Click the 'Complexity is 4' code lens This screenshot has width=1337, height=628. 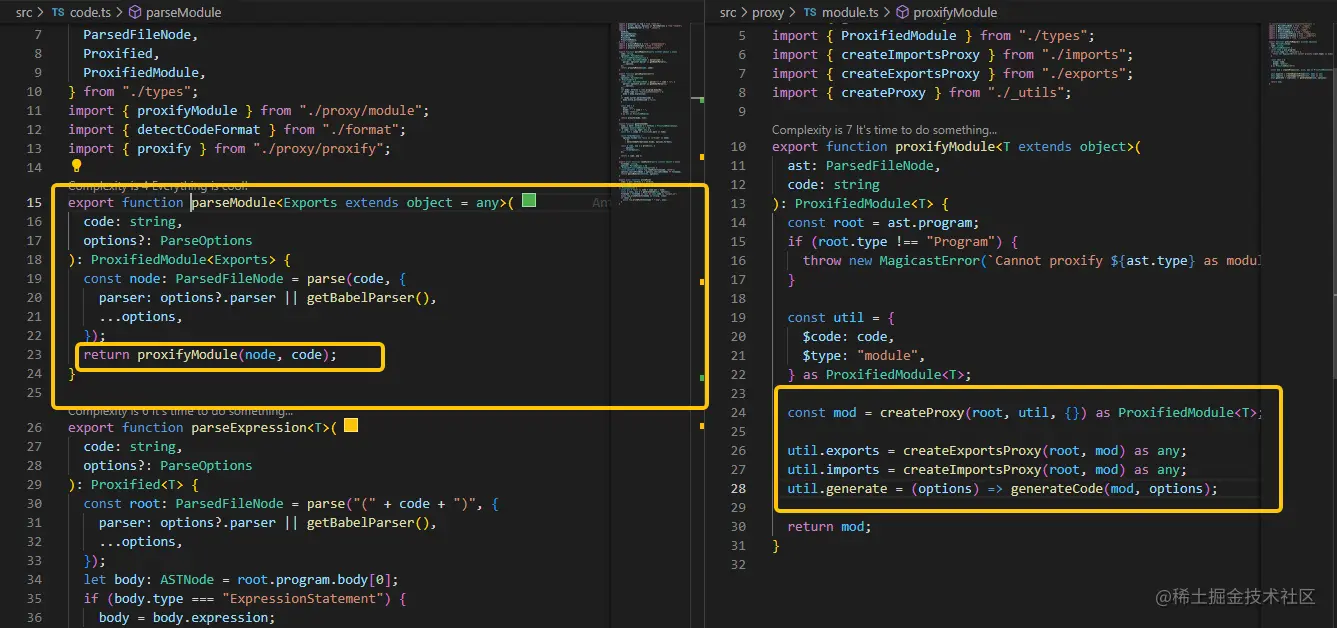[158, 186]
